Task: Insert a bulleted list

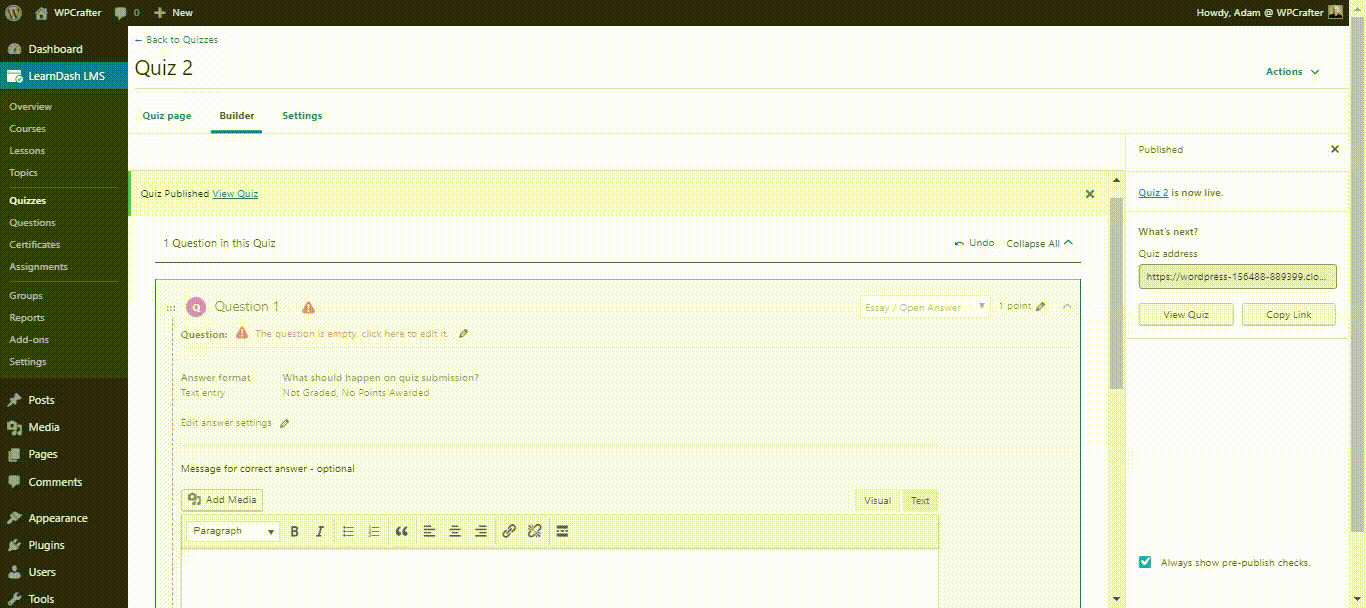Action: coord(348,532)
